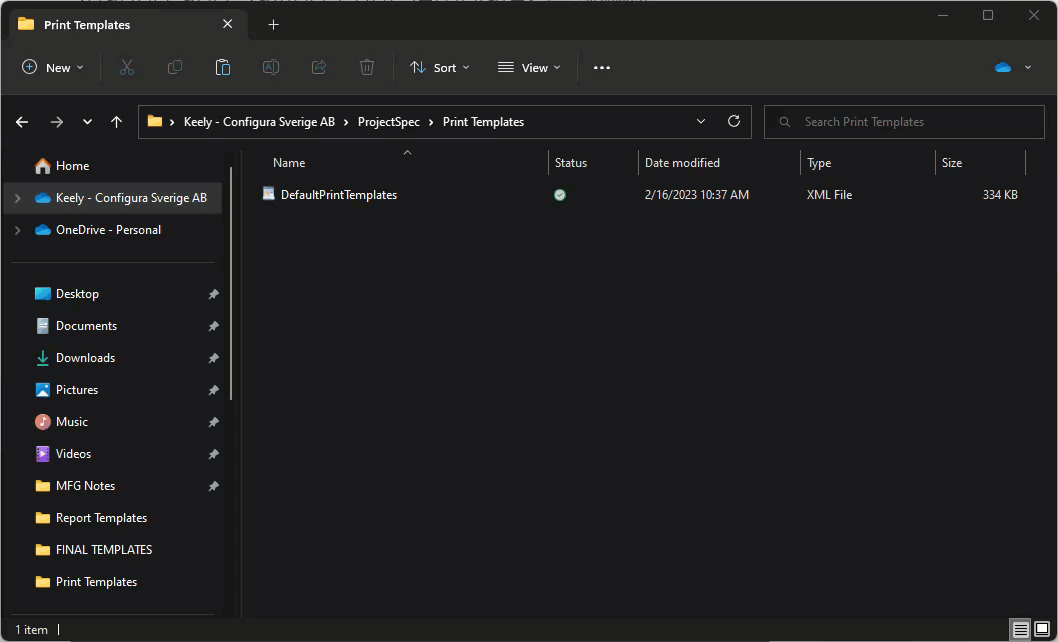Click the navigation pane scrollbar
Screen dimensions: 1058x642
(231, 284)
